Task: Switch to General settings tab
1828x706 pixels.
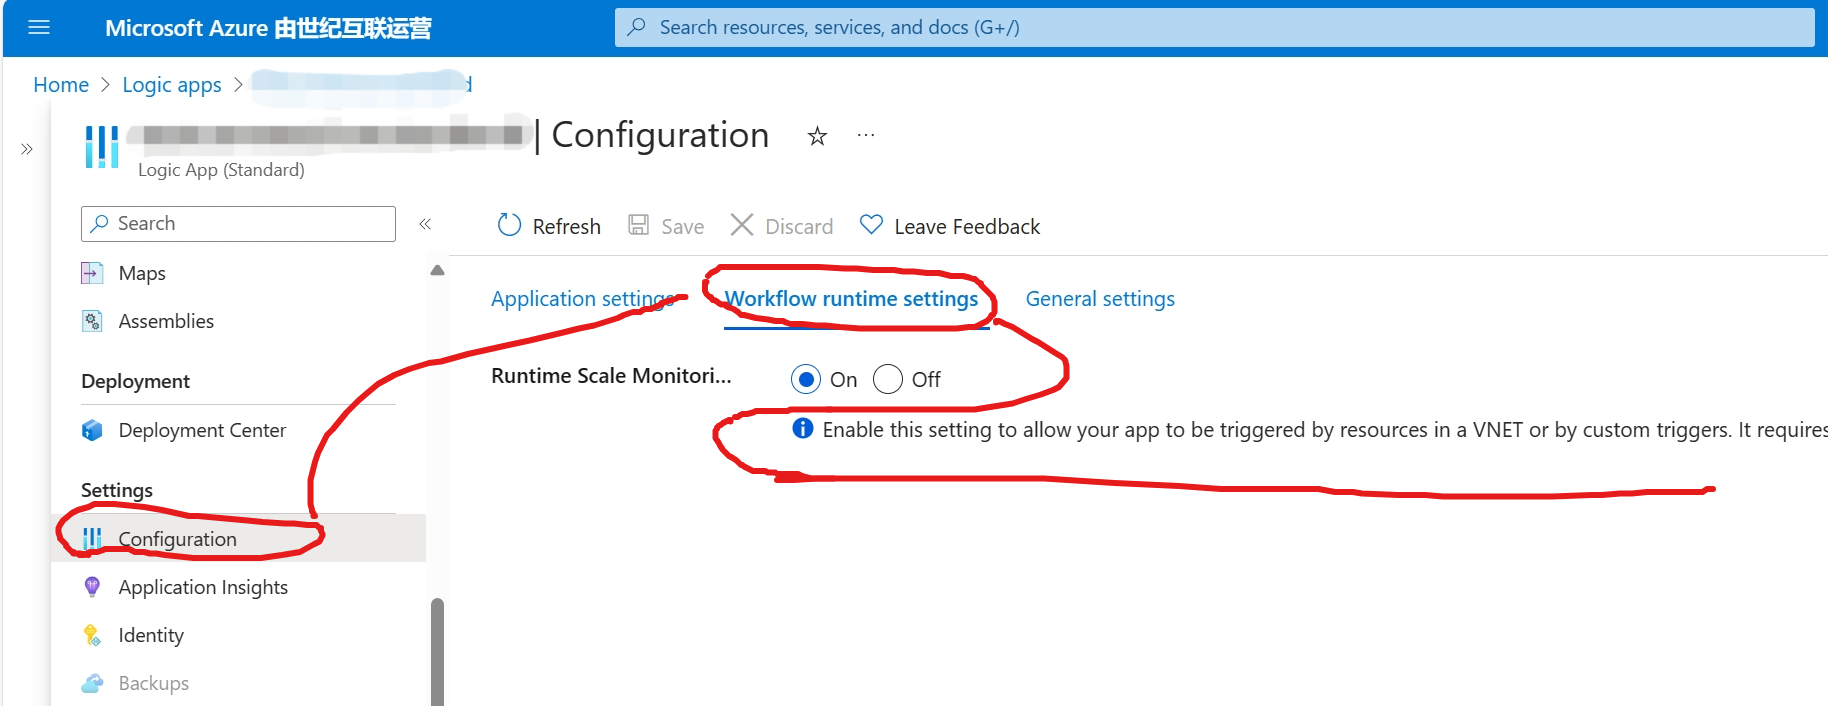Action: coord(1100,299)
